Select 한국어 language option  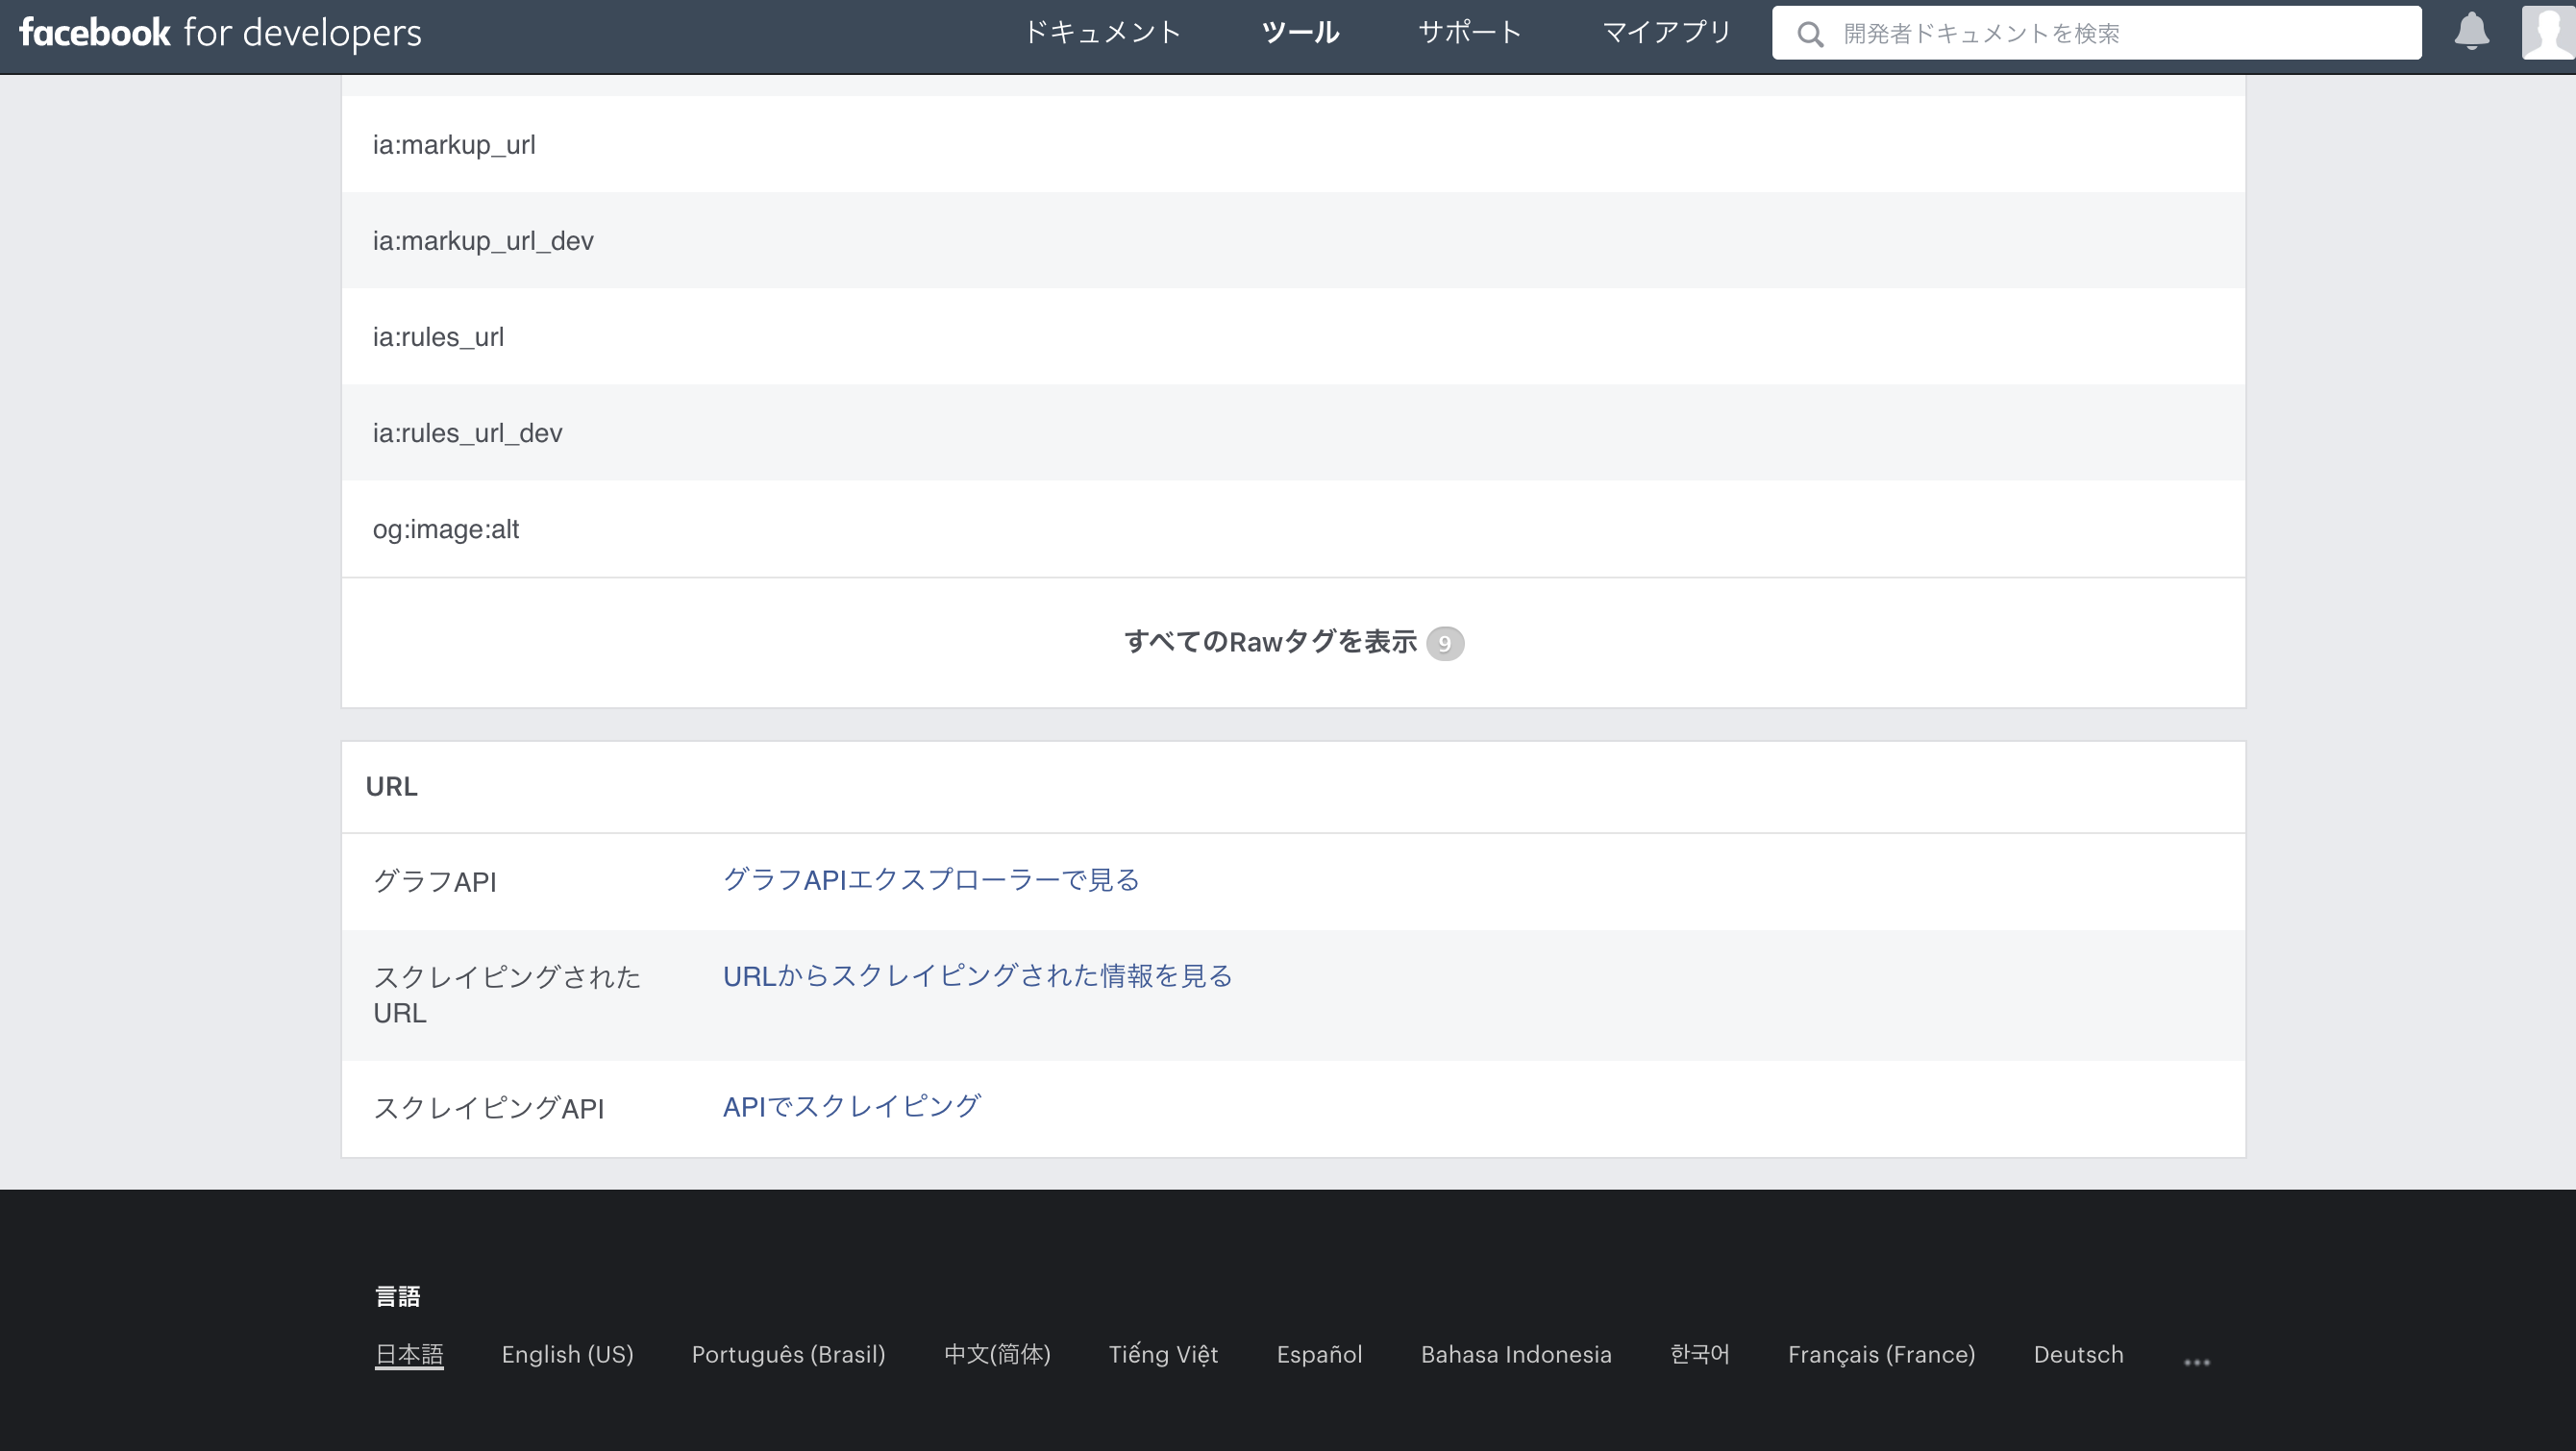pos(1699,1354)
